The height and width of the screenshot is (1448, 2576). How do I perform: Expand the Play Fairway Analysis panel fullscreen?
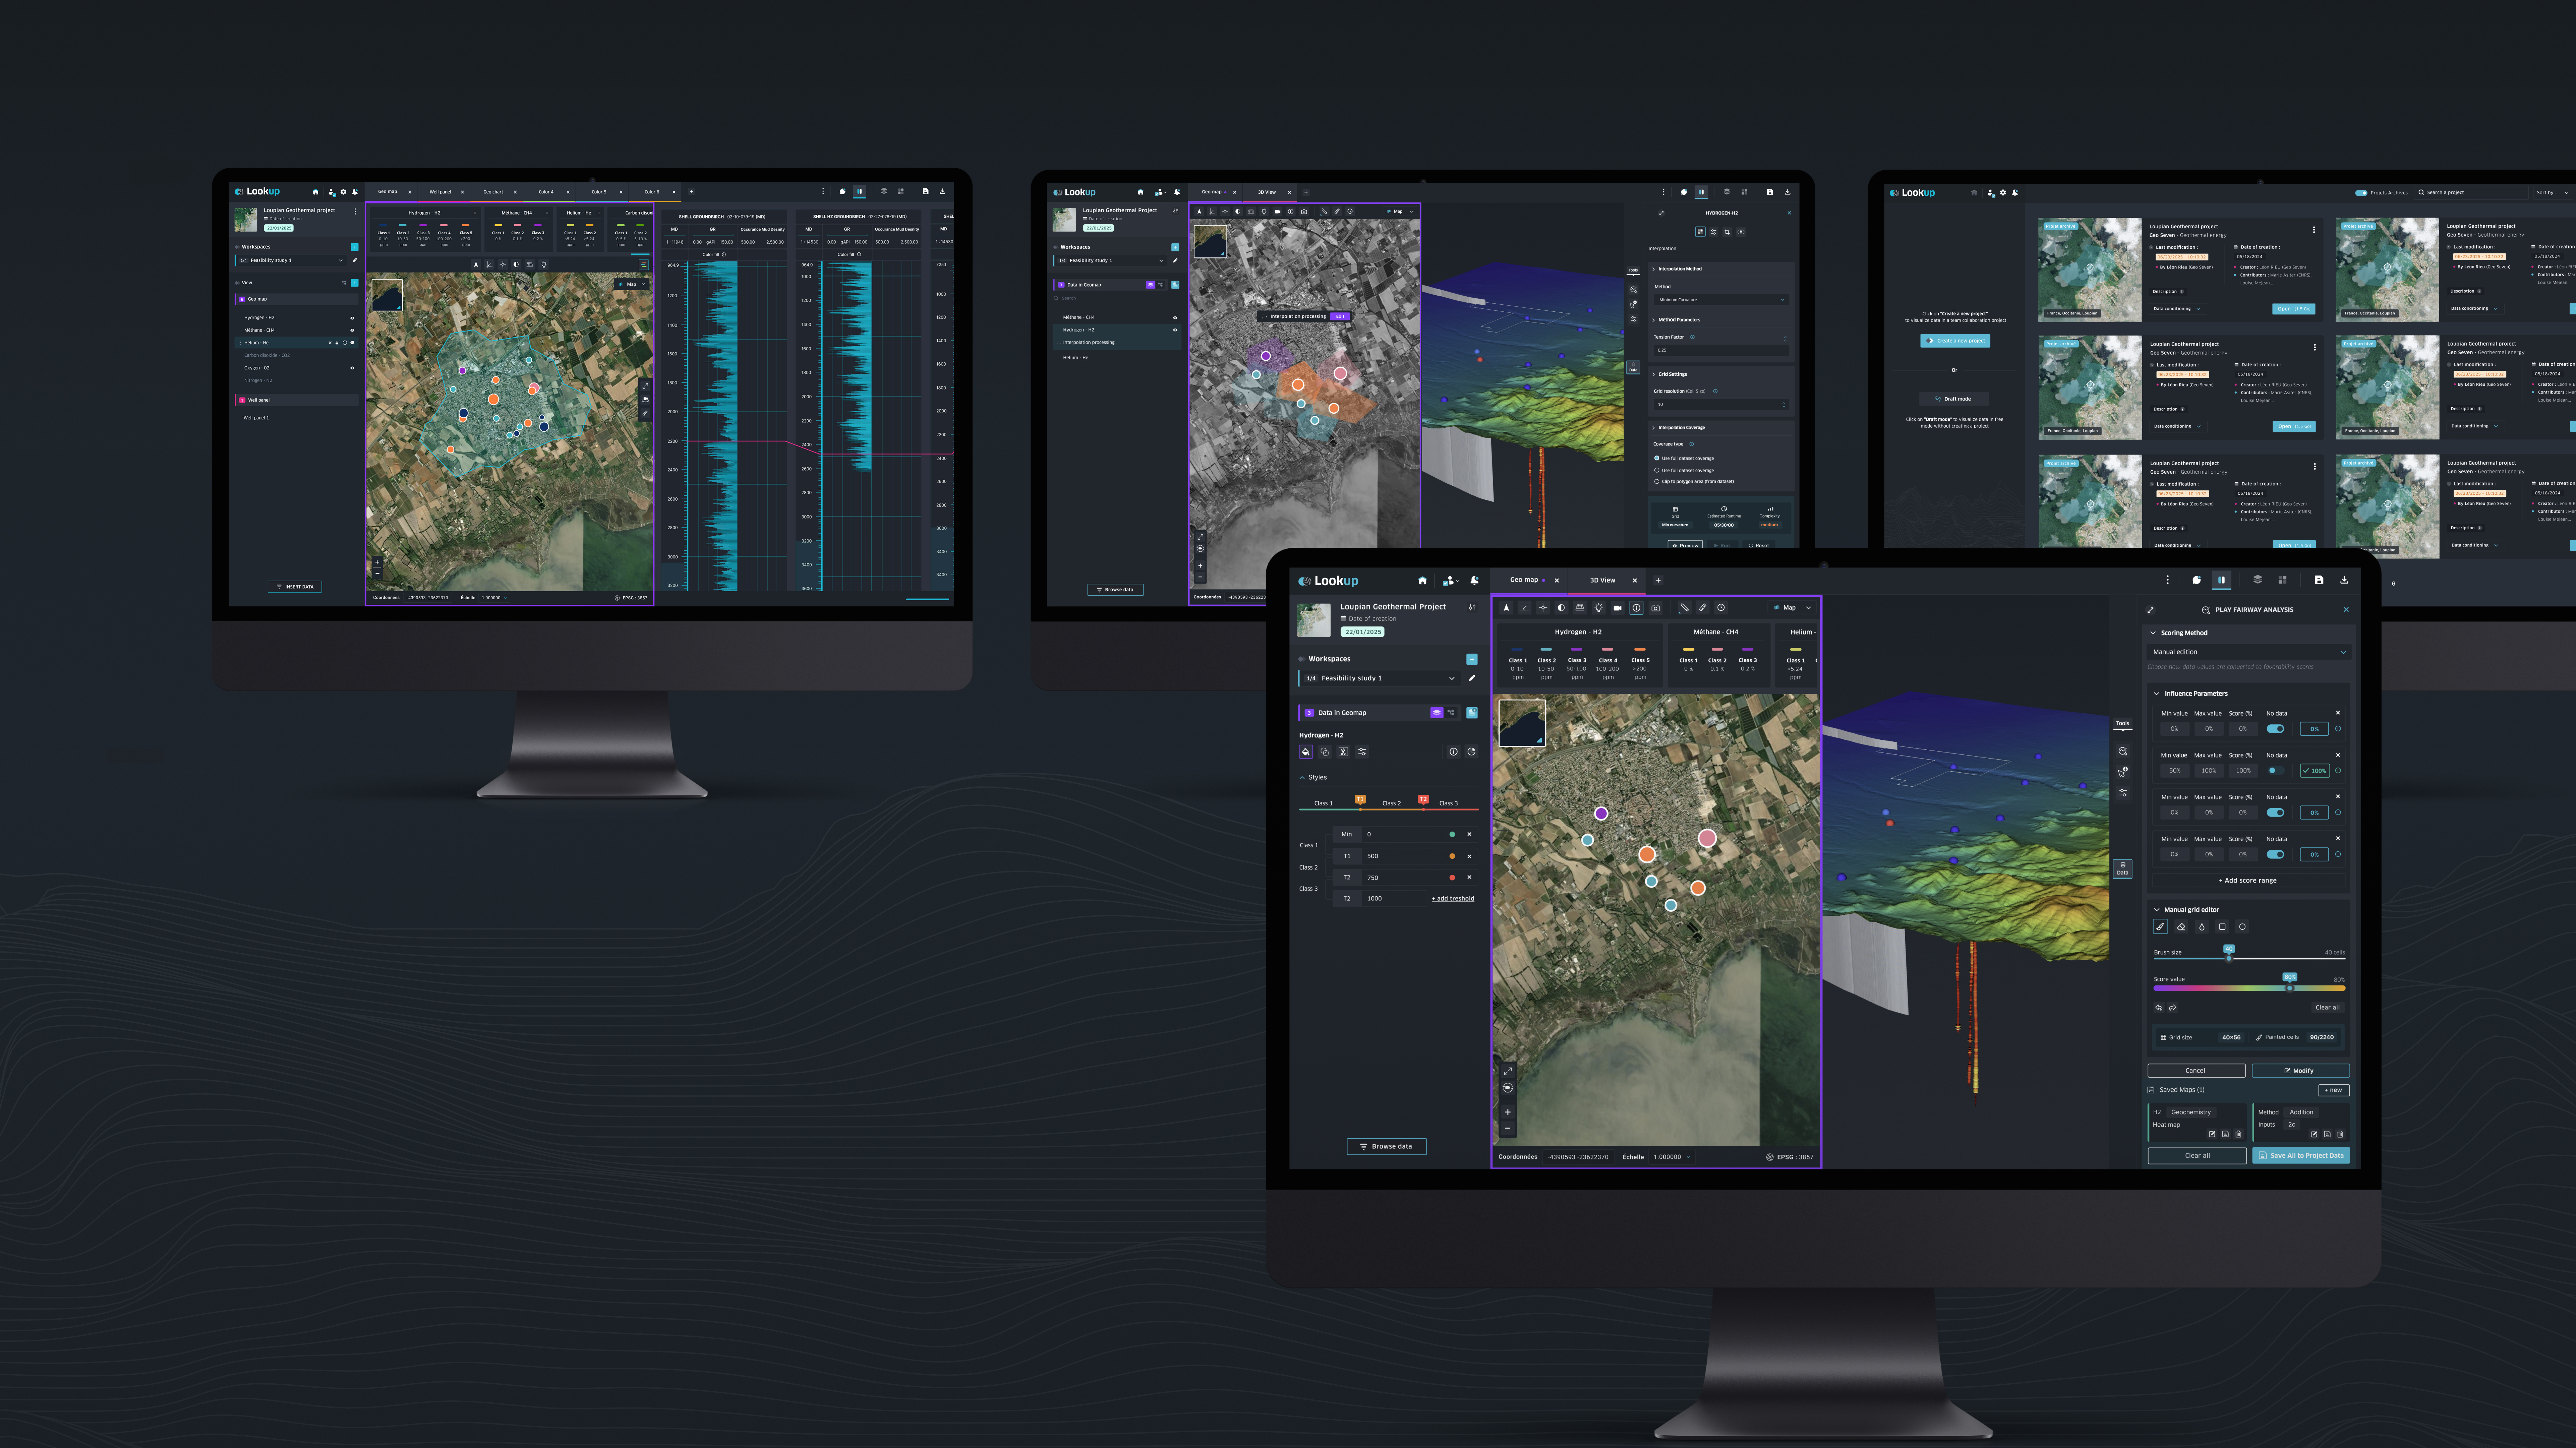2150,610
